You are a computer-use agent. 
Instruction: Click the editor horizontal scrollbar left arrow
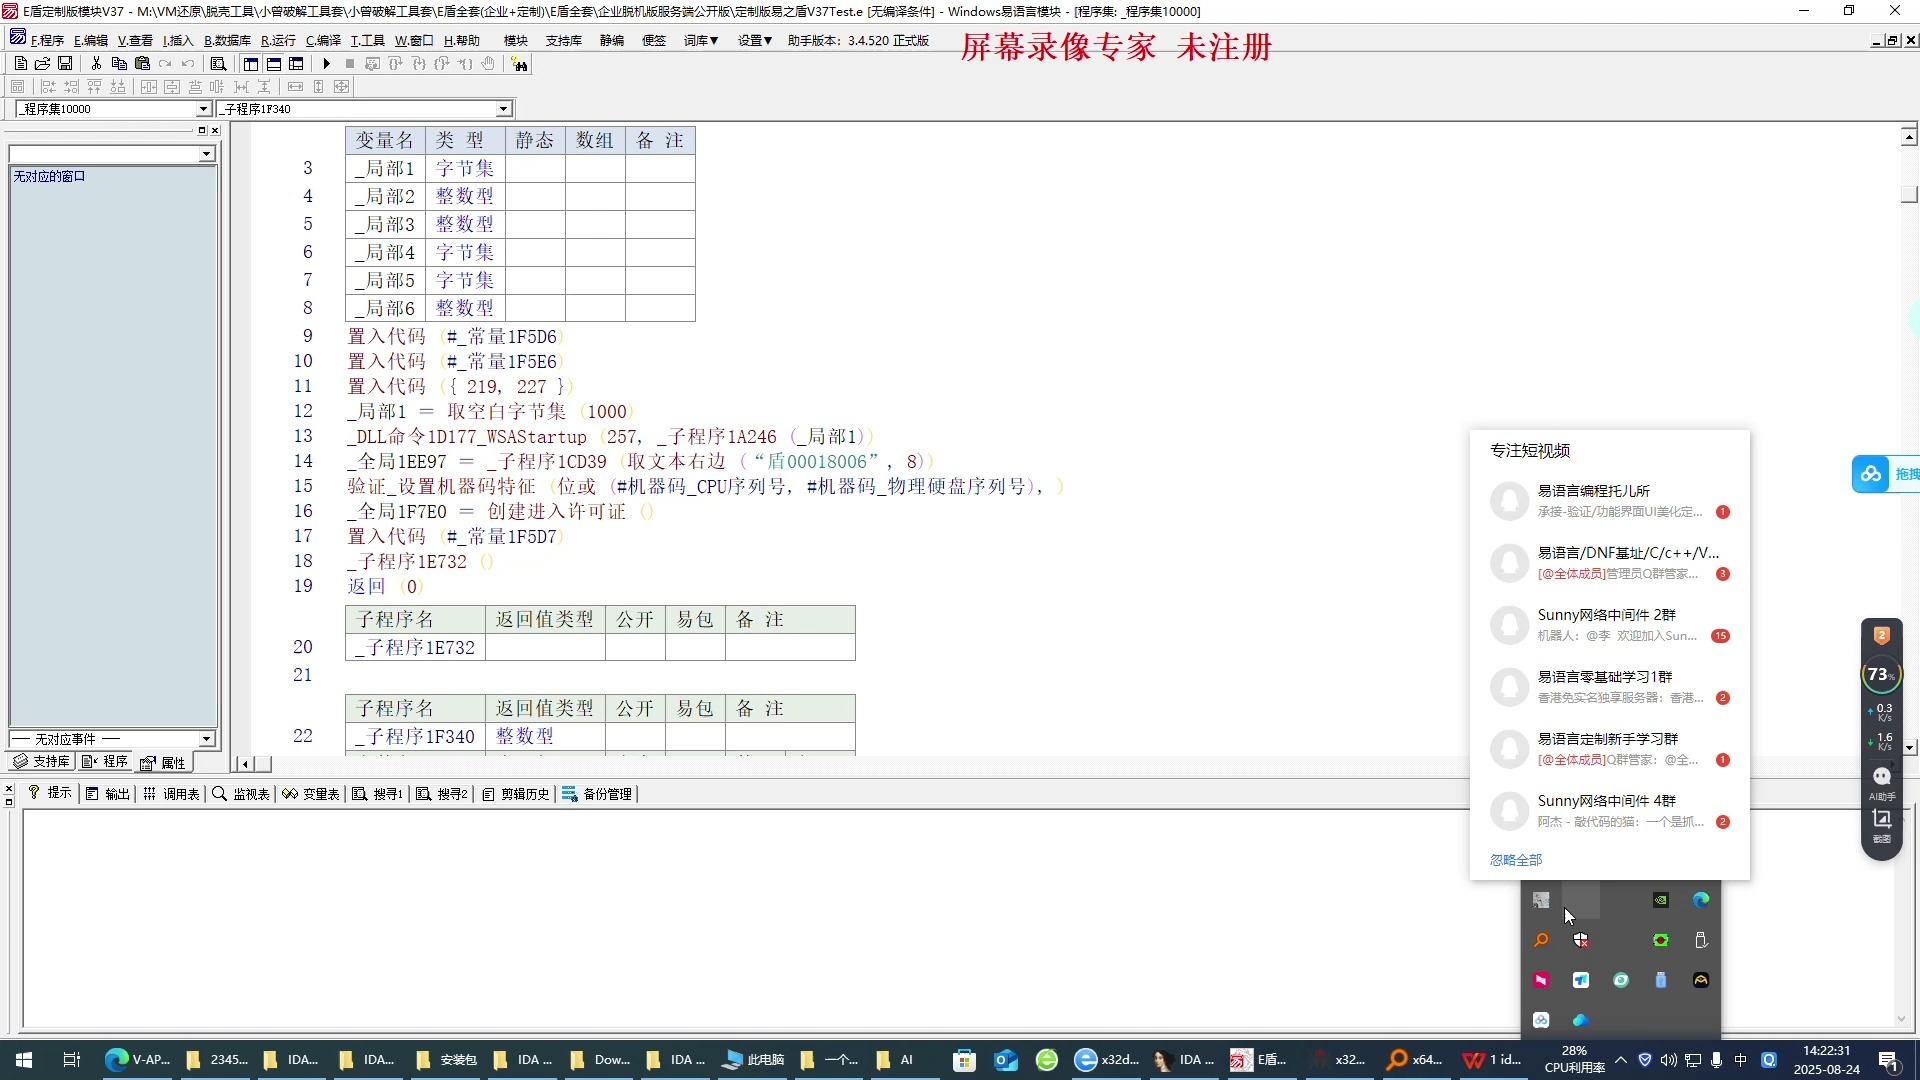(245, 764)
